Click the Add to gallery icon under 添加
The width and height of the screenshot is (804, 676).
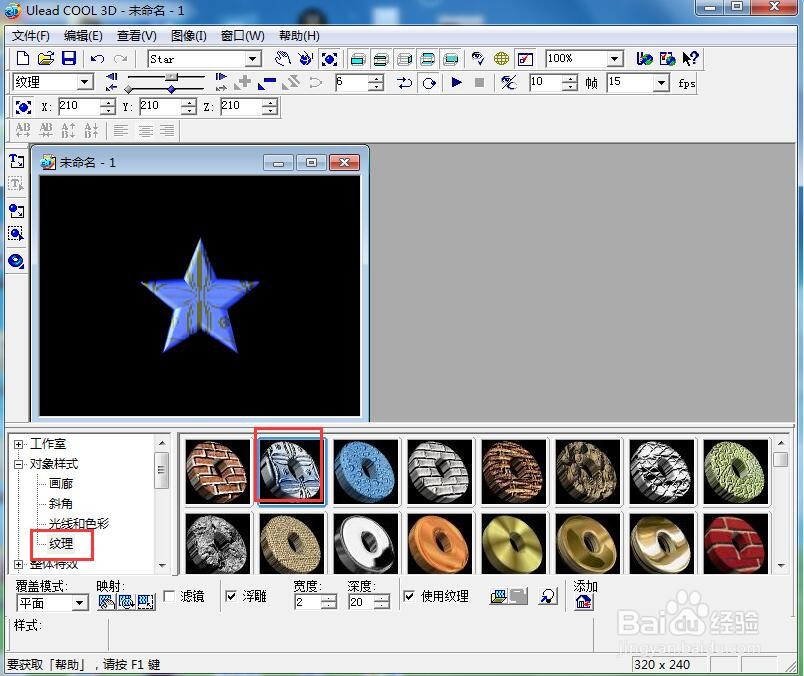(584, 602)
